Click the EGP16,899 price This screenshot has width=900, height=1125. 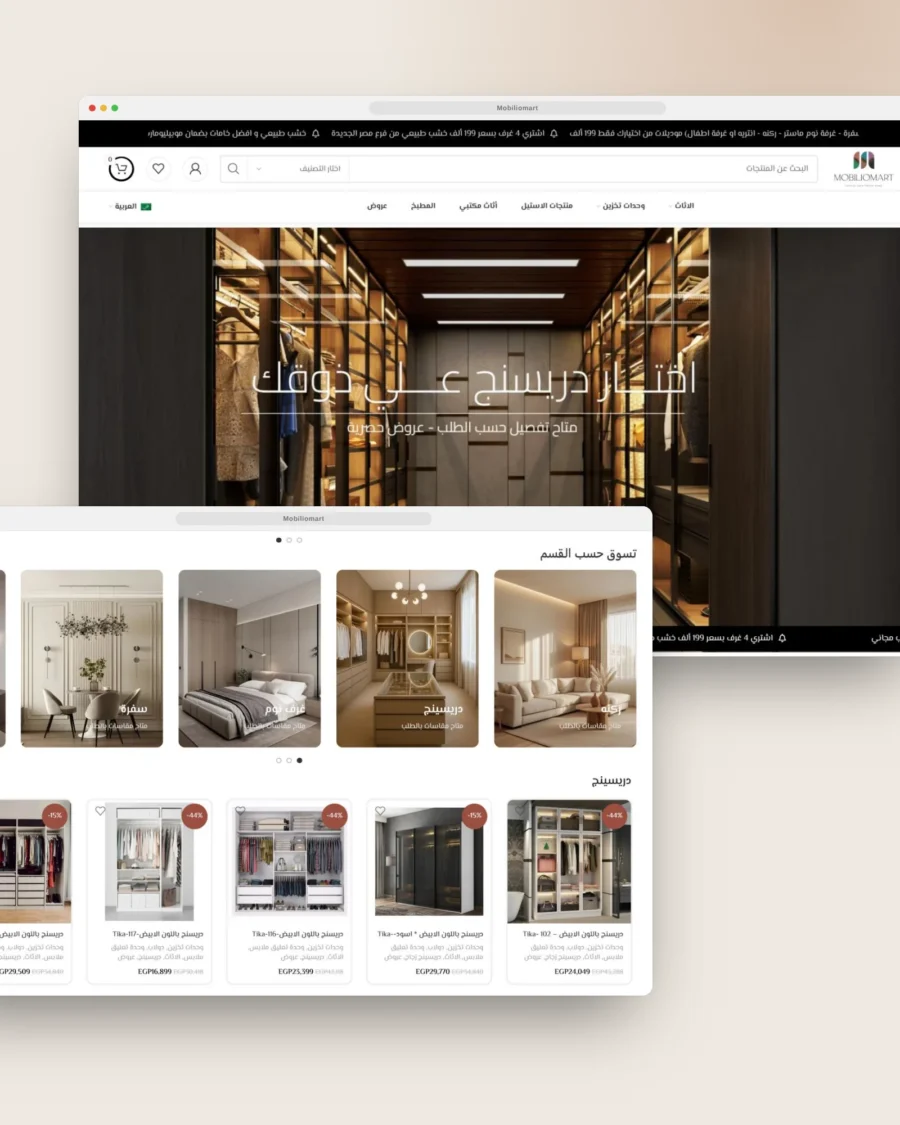(154, 971)
